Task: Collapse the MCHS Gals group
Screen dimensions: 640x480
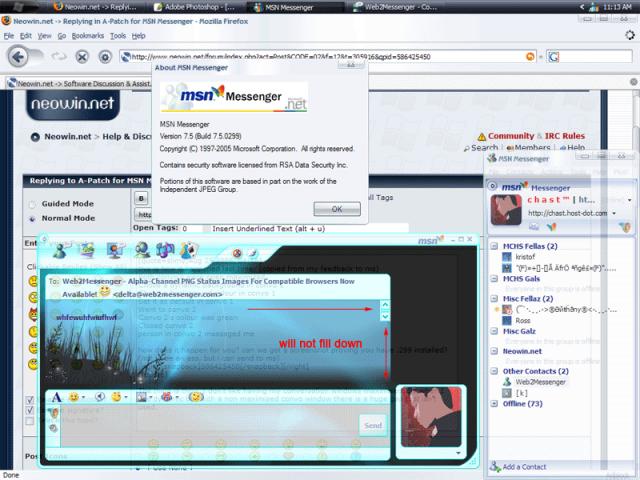Action: tap(494, 279)
